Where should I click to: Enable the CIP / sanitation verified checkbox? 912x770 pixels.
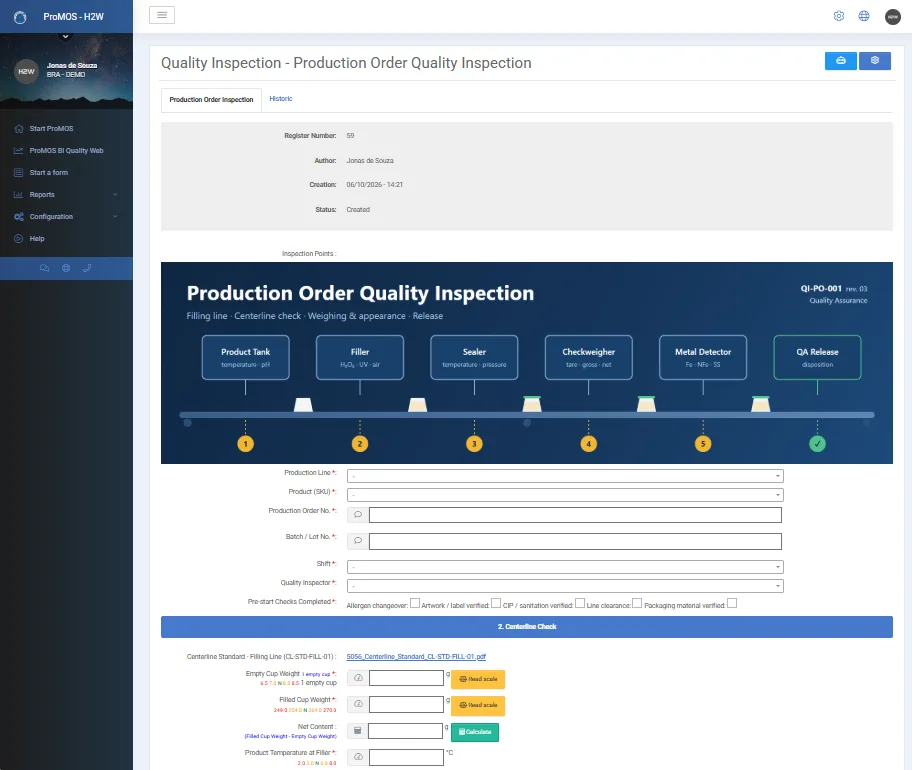point(580,603)
